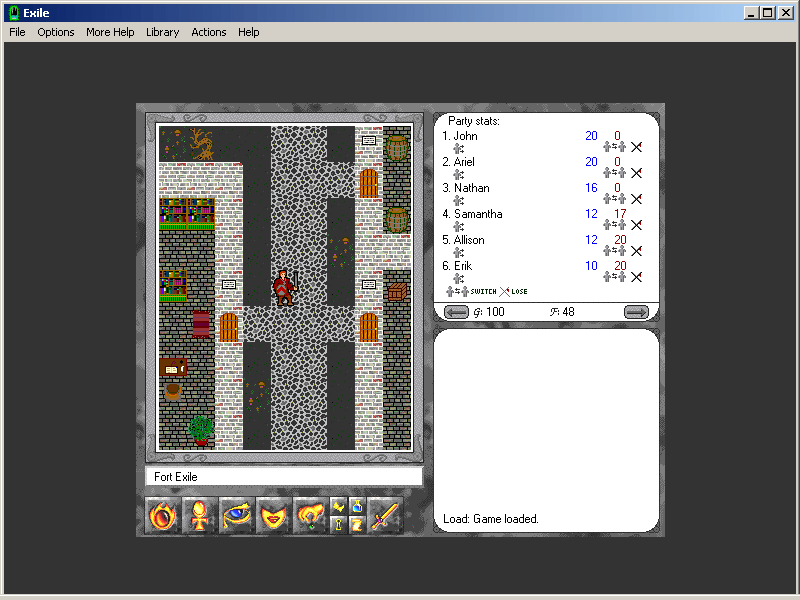The image size is (800, 600).
Task: Open the Help menu
Action: point(248,32)
